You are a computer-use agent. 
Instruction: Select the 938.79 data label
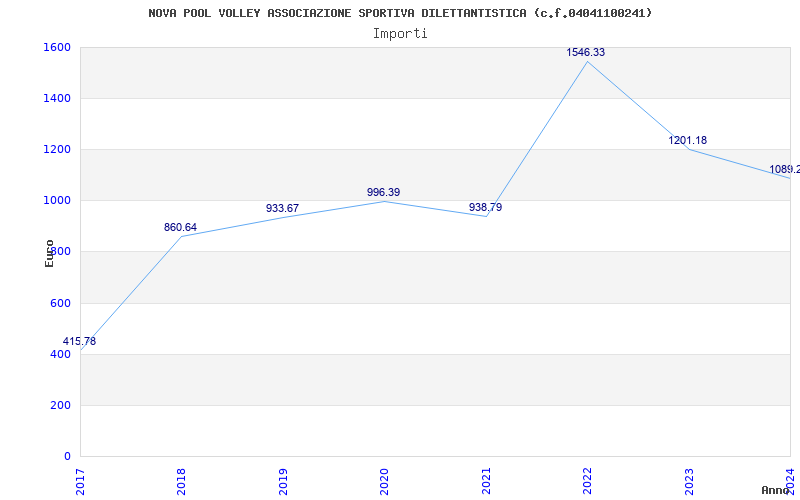click(485, 207)
